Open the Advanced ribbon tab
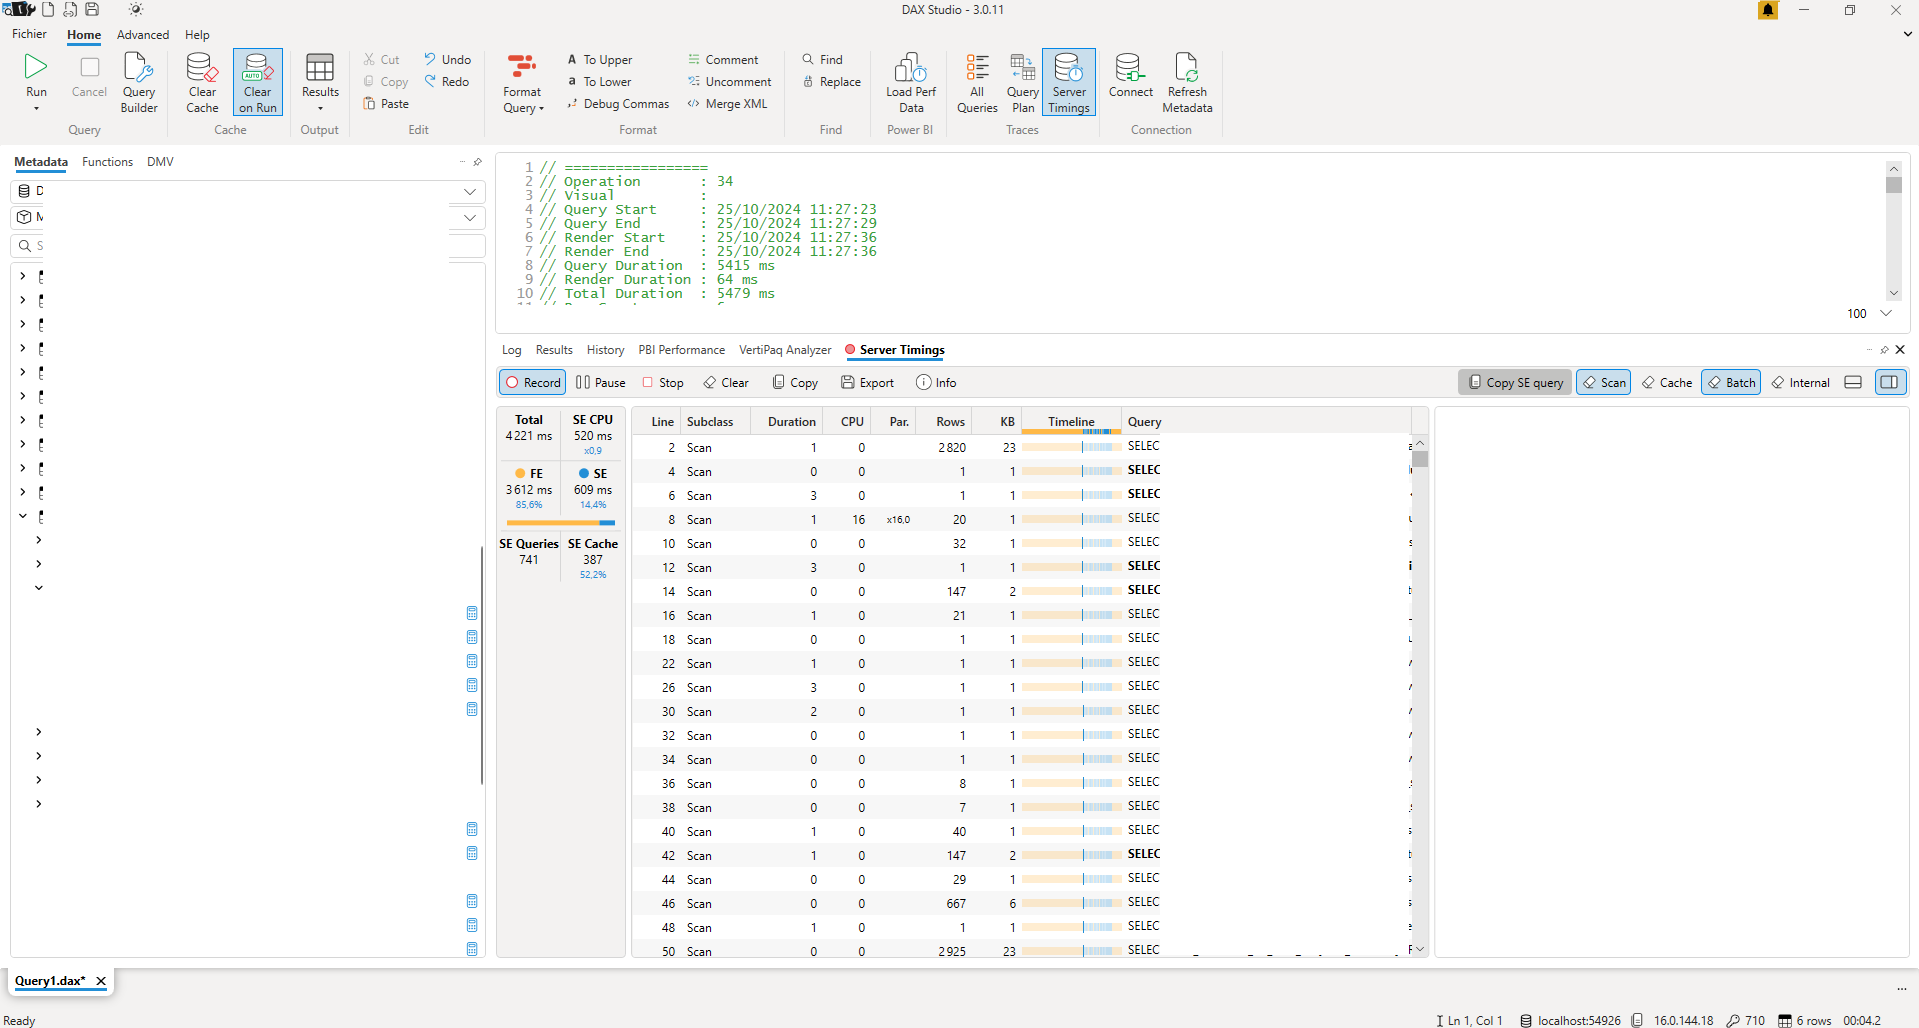 (143, 35)
